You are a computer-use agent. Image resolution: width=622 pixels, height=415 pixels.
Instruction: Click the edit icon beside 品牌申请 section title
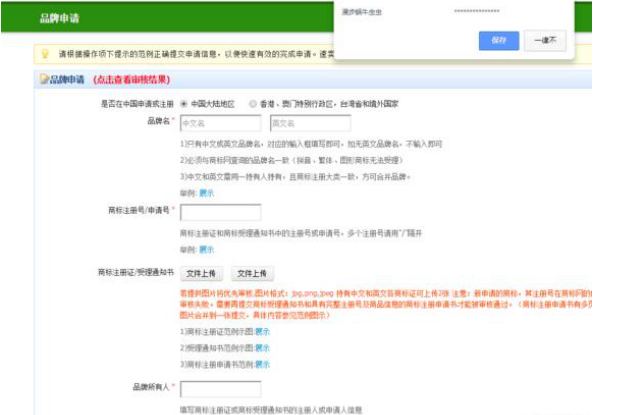[x=44, y=79]
